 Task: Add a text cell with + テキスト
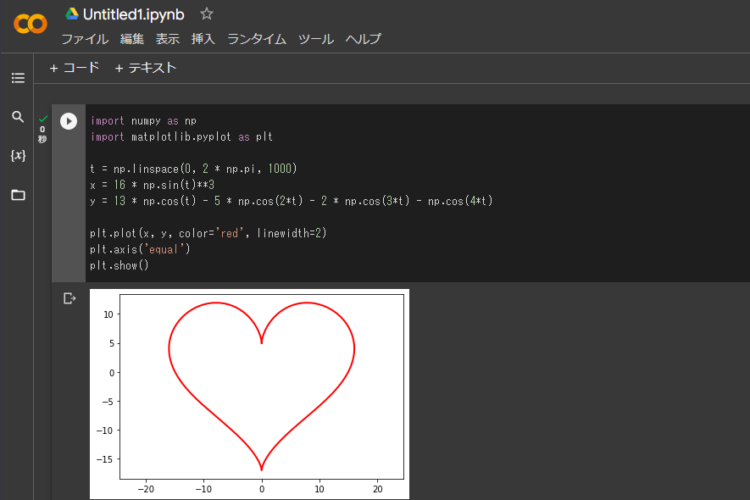click(x=145, y=68)
